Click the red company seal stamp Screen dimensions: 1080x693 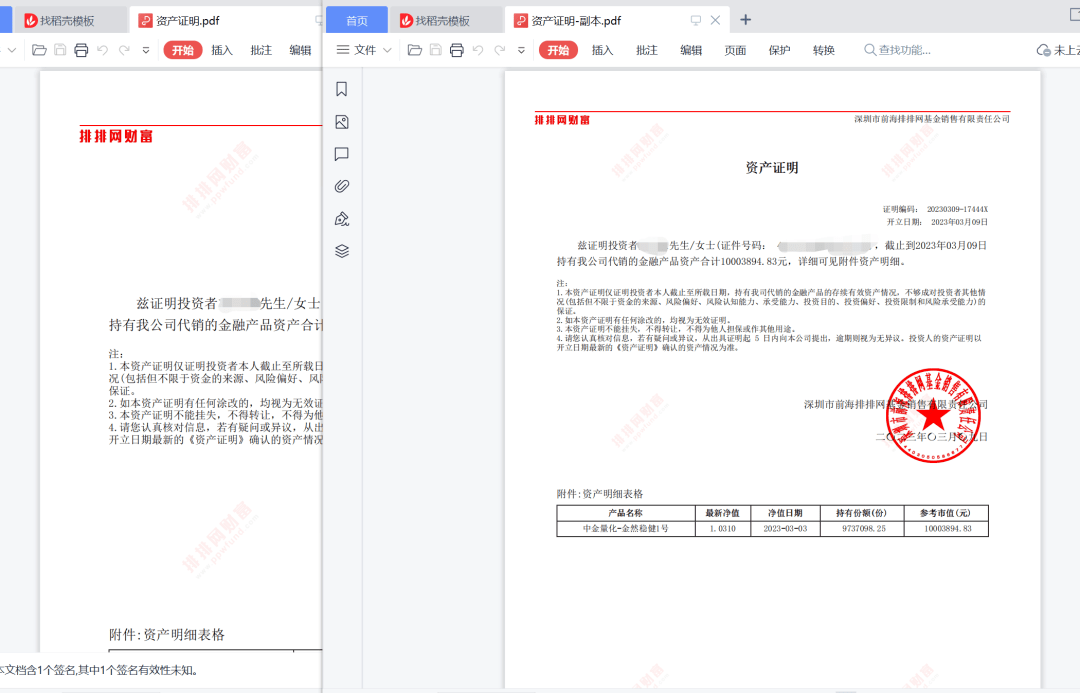933,415
